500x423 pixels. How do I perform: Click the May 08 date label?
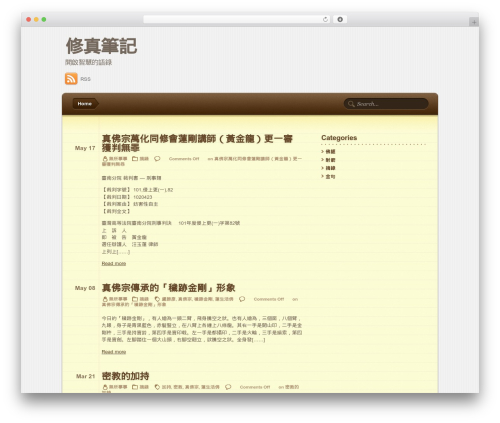click(85, 288)
